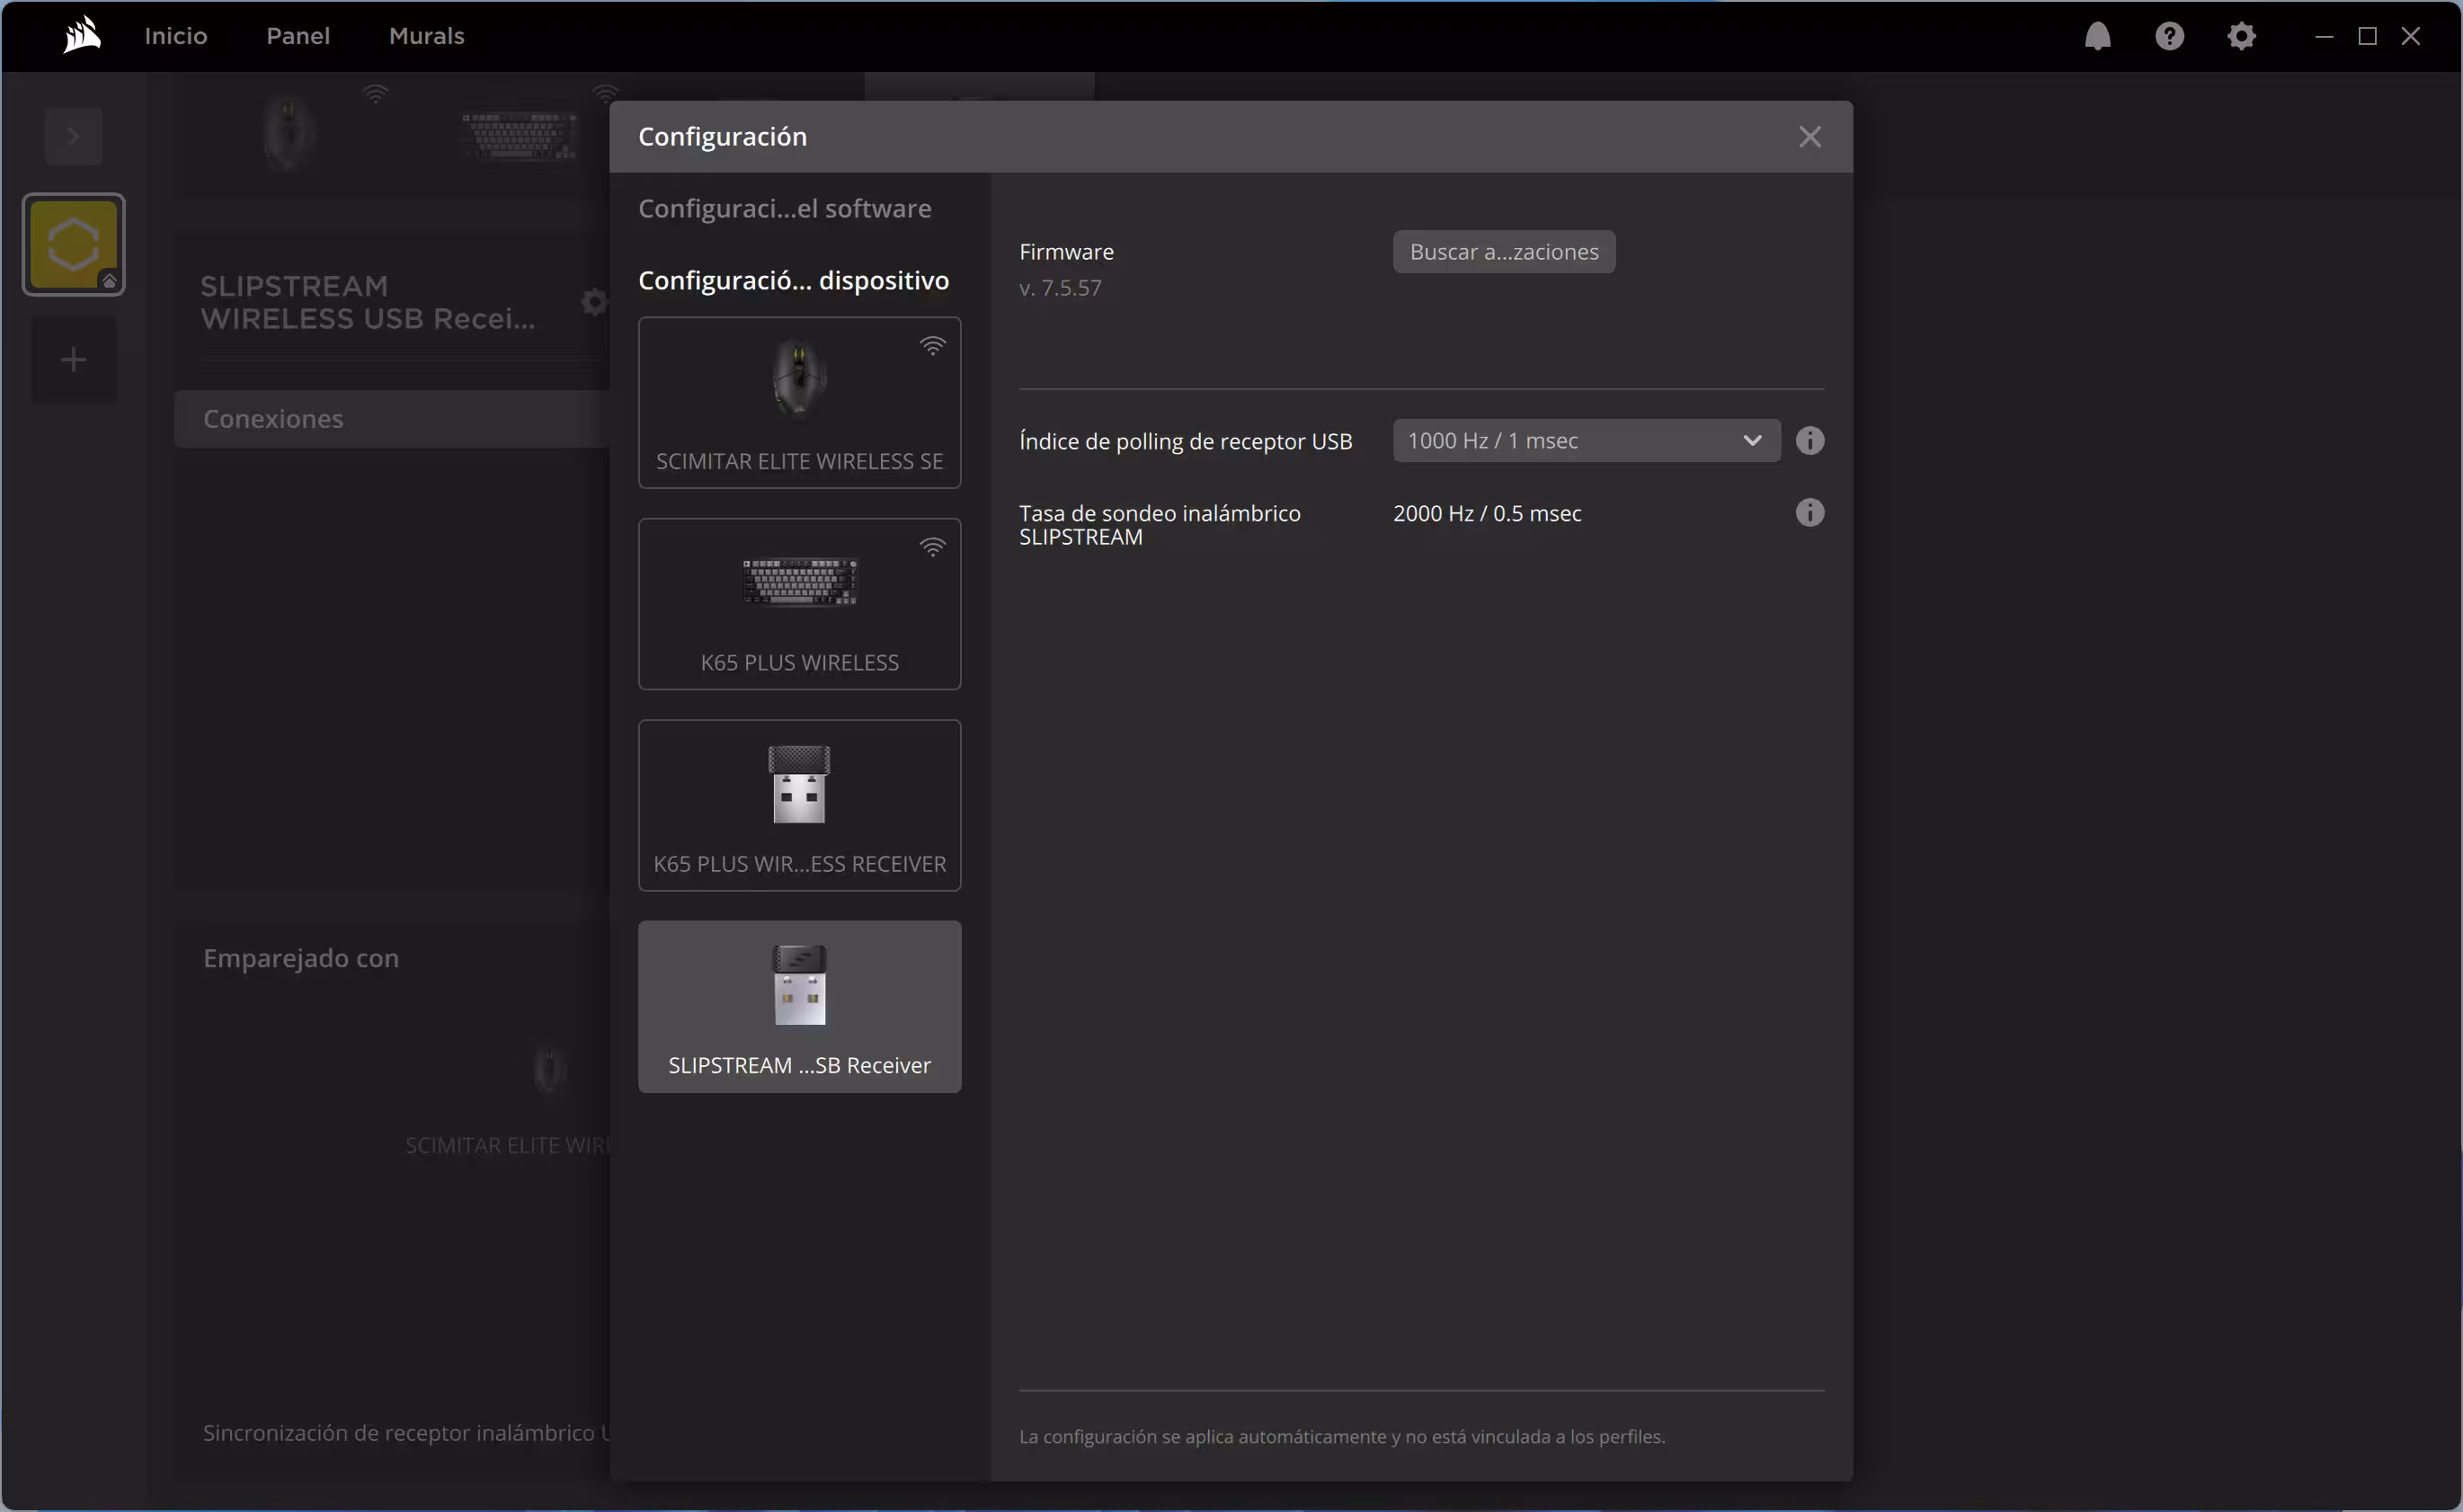Image resolution: width=2463 pixels, height=1512 pixels.
Task: Open the Conexiones section
Action: coord(392,419)
